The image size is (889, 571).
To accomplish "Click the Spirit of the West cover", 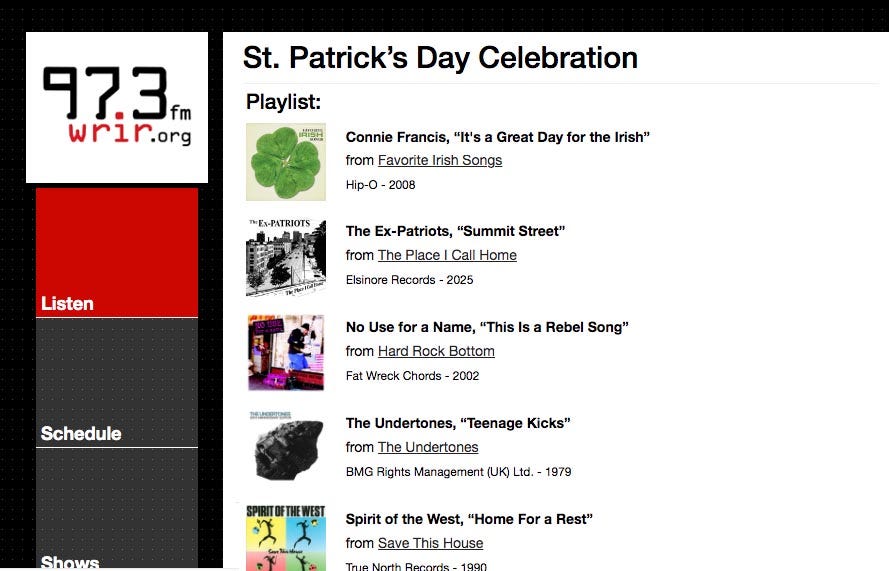I will pyautogui.click(x=286, y=538).
